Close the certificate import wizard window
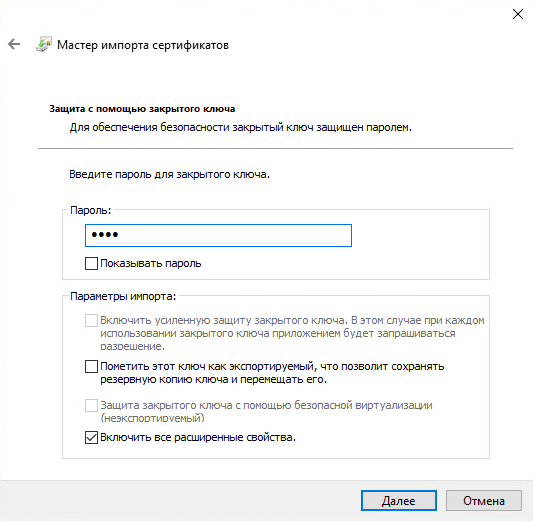The image size is (534, 522). [518, 14]
